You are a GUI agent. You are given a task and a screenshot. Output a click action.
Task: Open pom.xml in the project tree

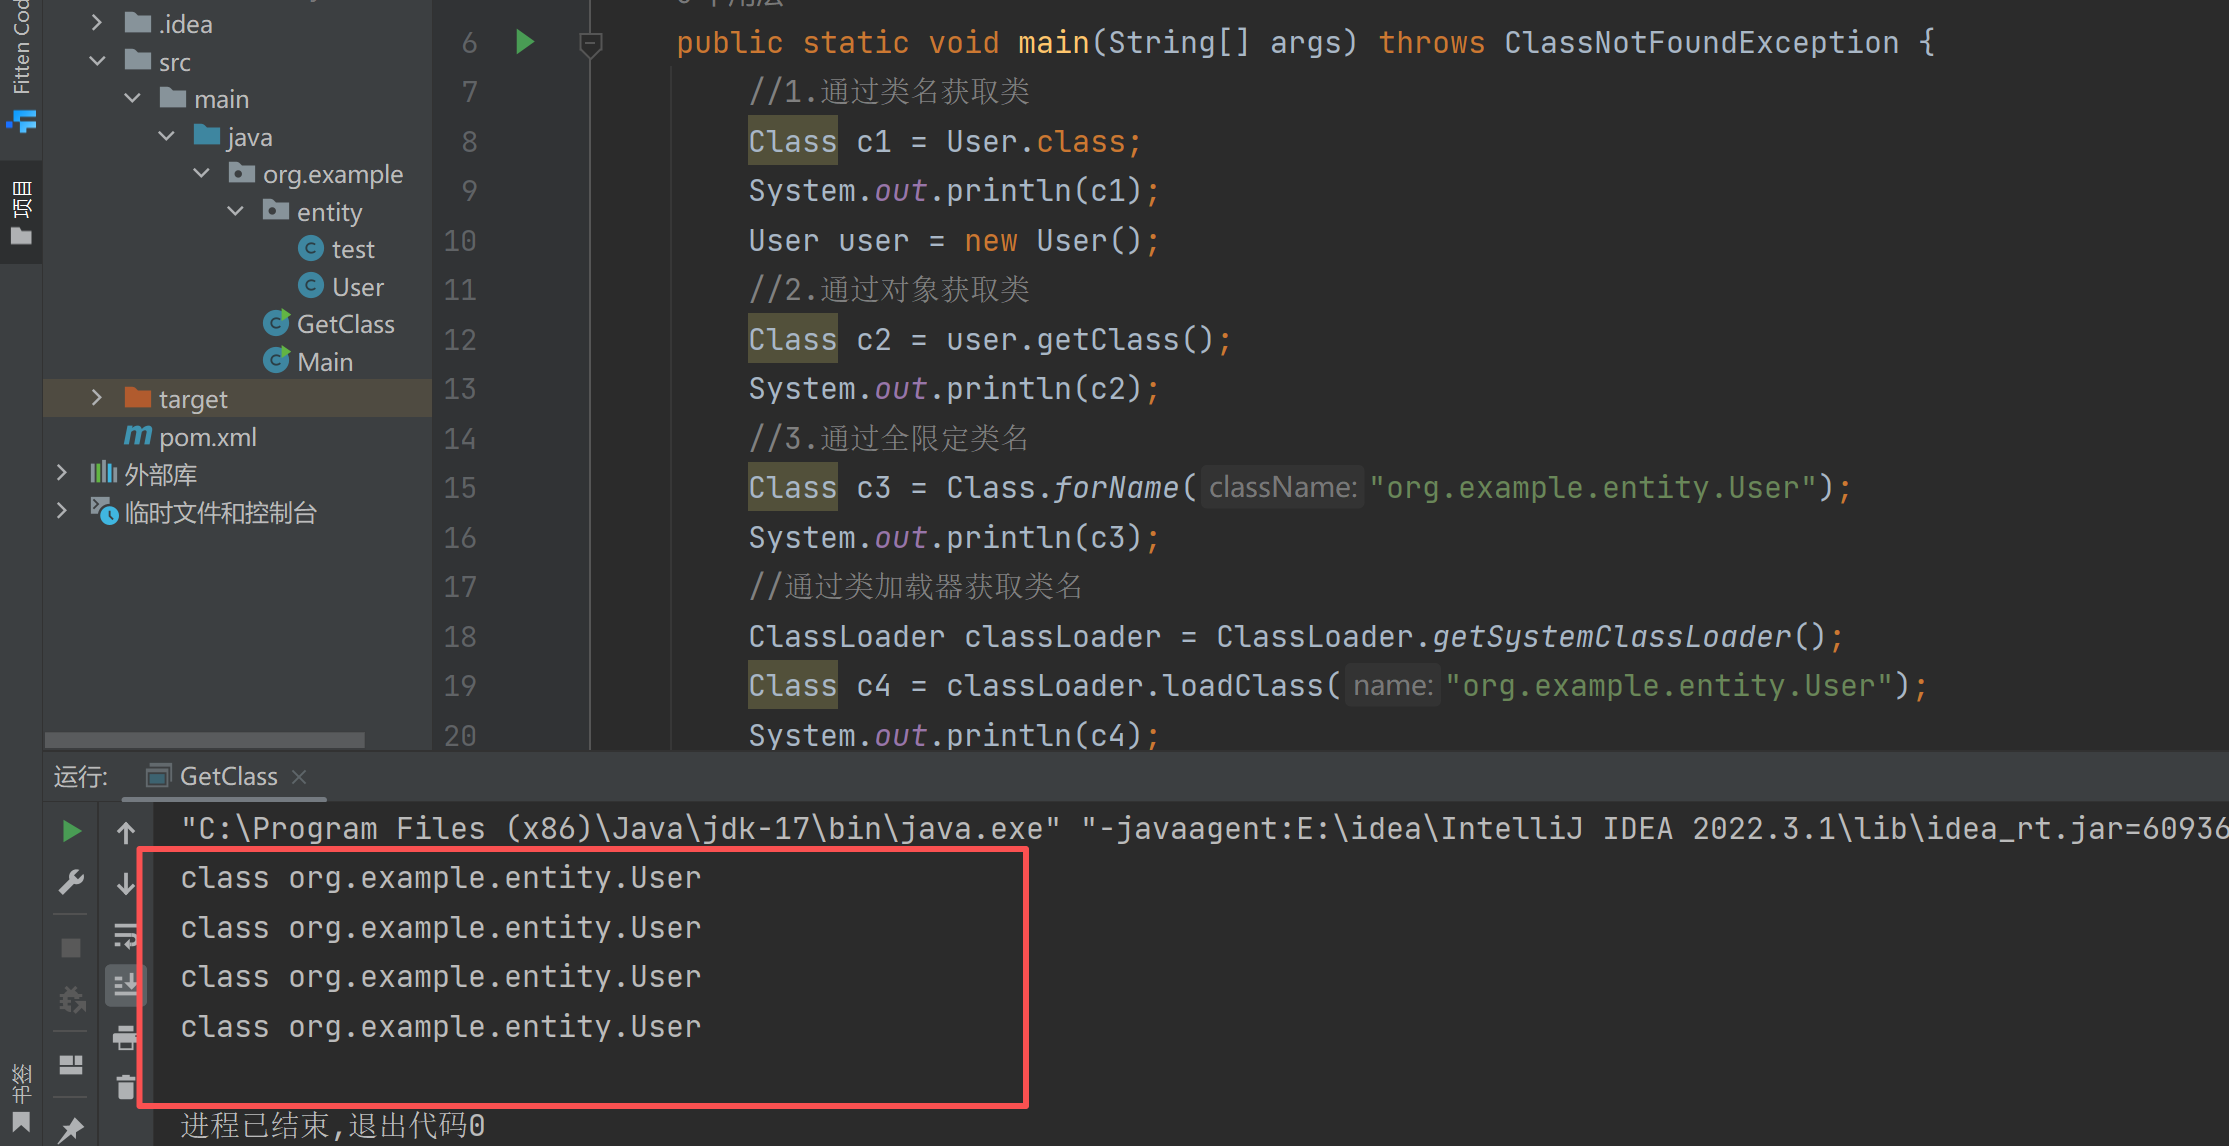[207, 437]
